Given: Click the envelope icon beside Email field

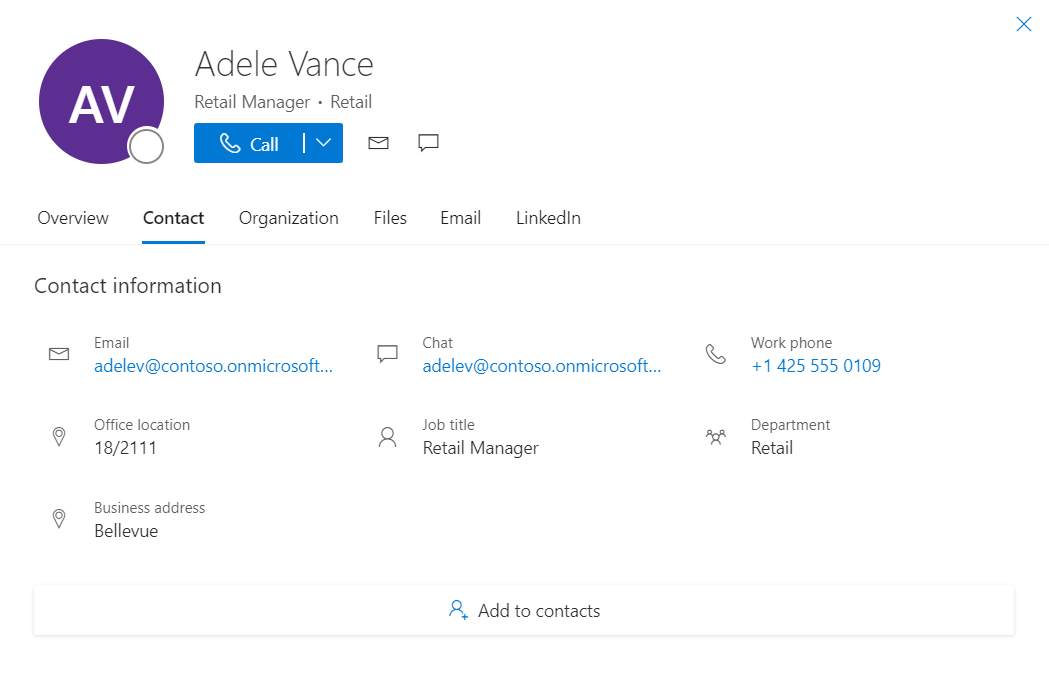Looking at the screenshot, I should 59,354.
